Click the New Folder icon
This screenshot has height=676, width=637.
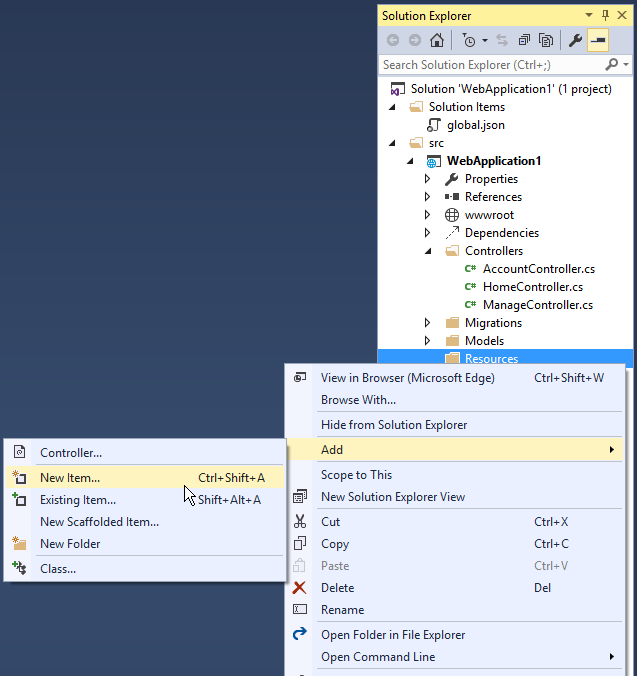(x=19, y=544)
